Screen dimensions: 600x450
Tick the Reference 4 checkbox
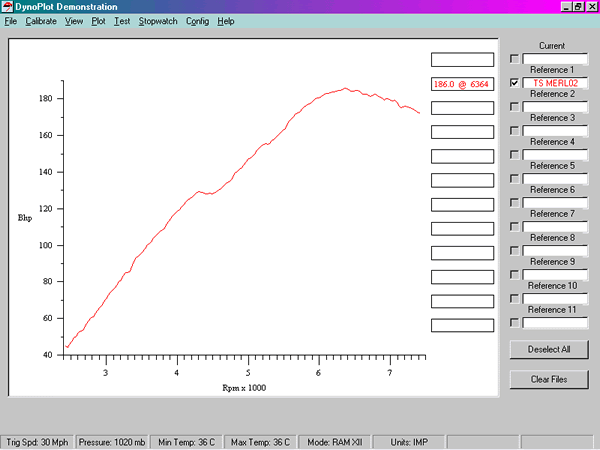point(514,155)
